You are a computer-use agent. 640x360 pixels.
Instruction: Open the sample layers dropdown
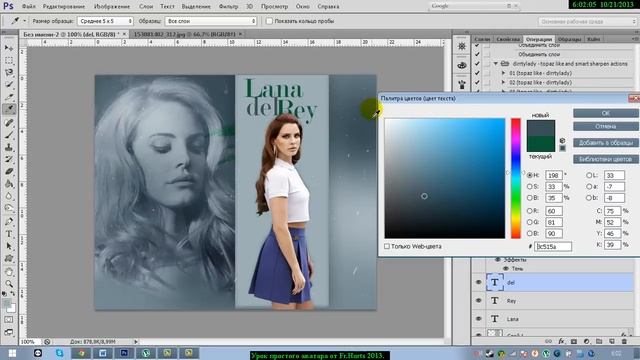211,21
